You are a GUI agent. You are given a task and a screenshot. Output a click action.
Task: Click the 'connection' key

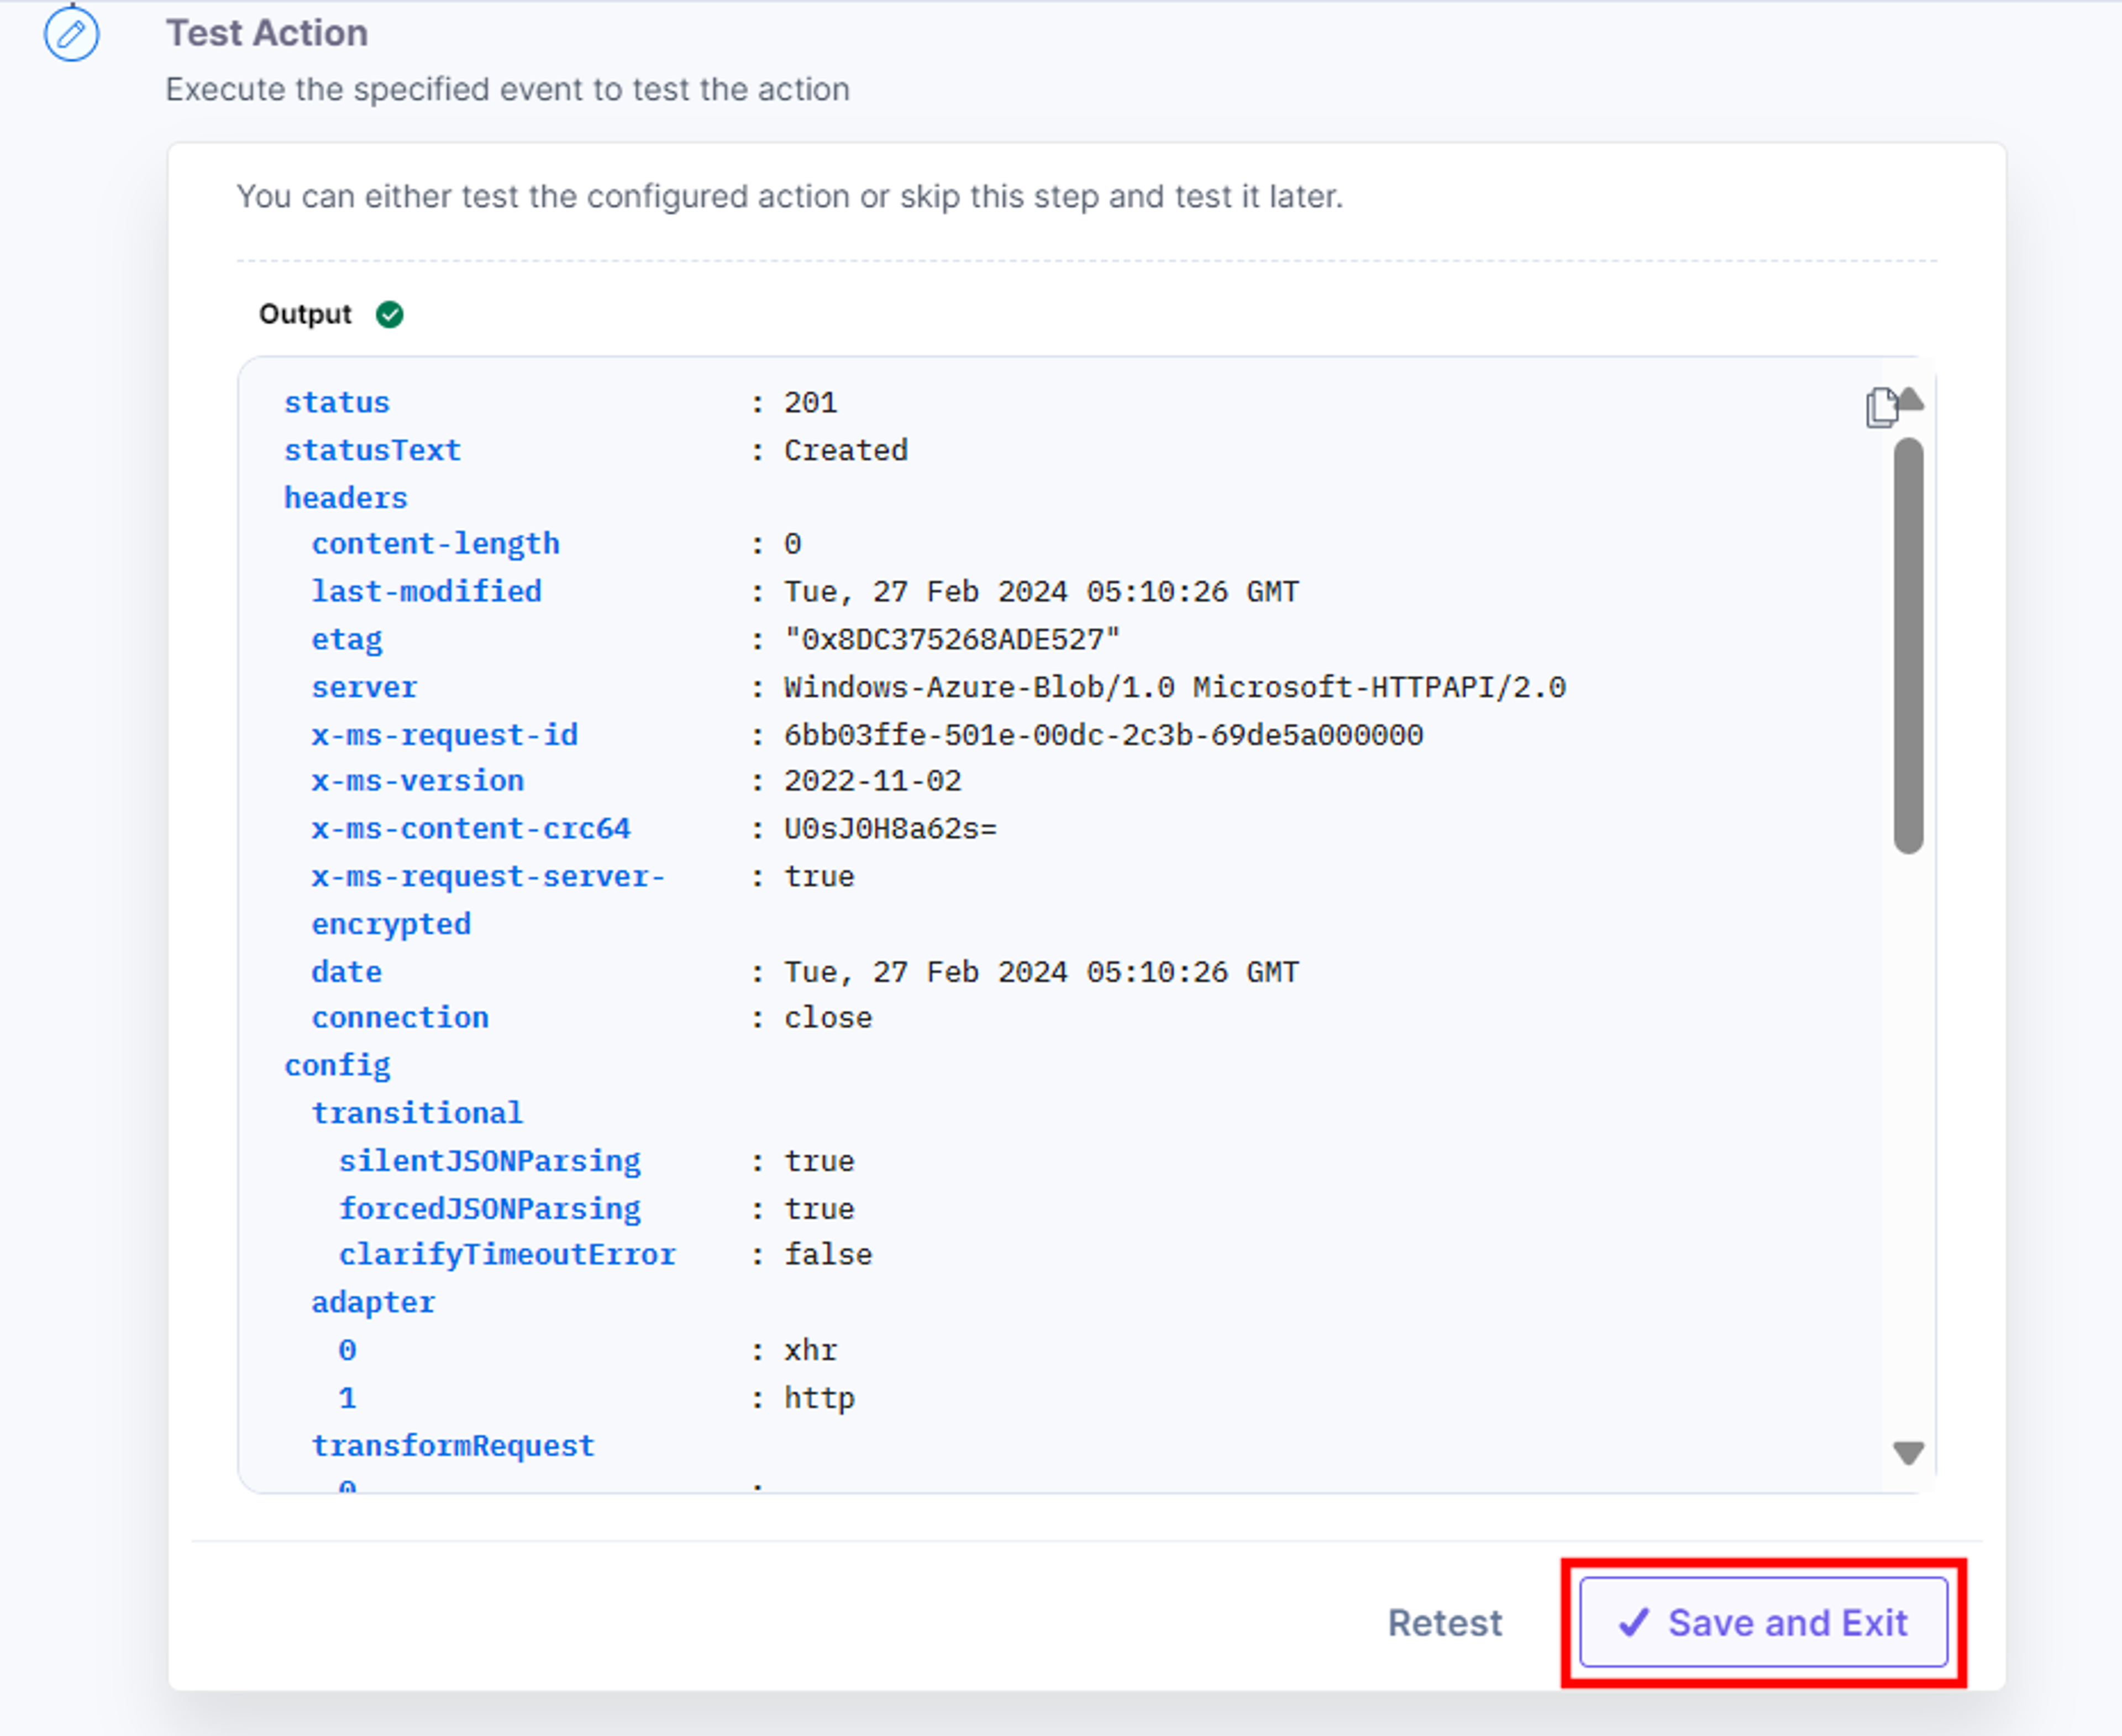[x=400, y=1017]
